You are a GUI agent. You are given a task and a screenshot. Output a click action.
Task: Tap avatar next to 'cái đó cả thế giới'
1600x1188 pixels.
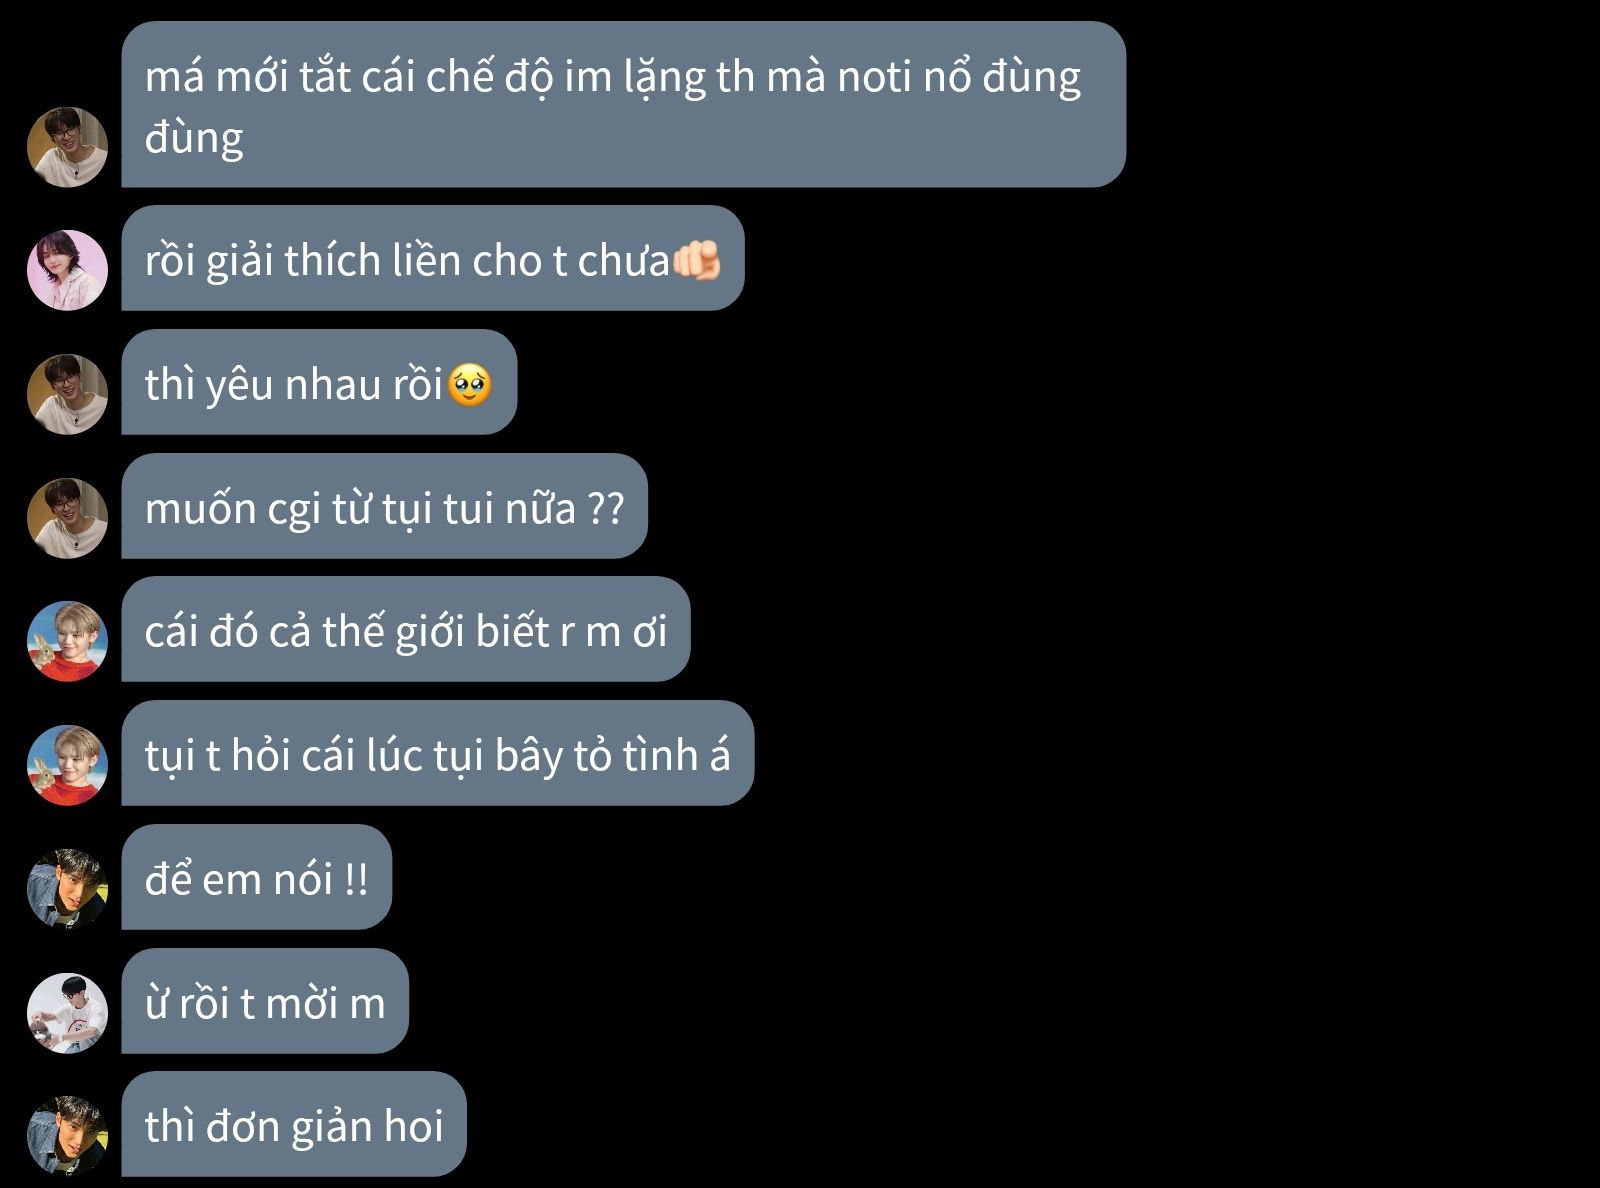point(67,641)
